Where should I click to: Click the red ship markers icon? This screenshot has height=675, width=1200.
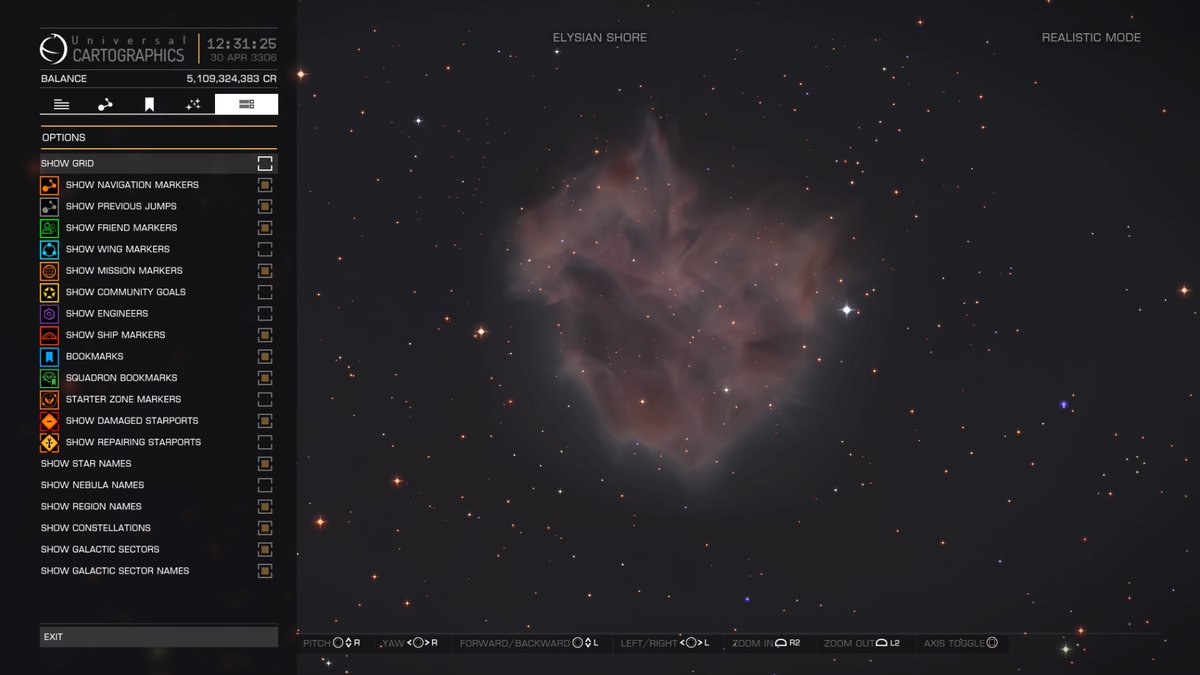(49, 335)
